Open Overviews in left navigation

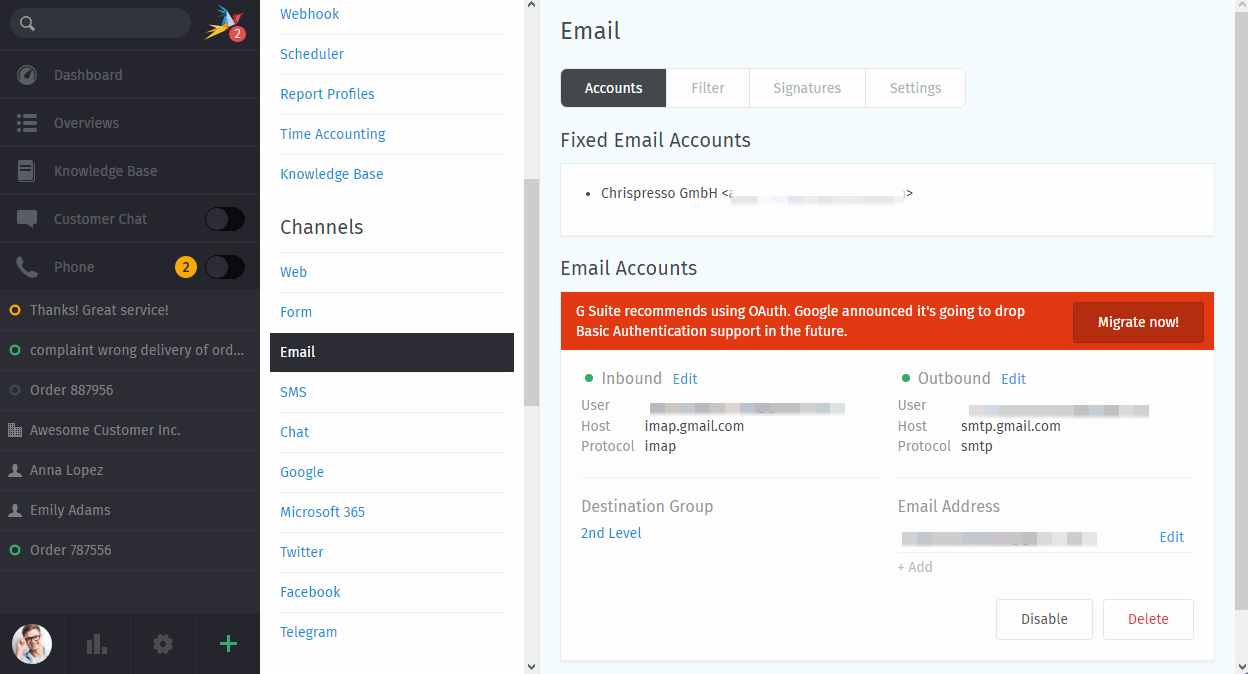point(130,123)
